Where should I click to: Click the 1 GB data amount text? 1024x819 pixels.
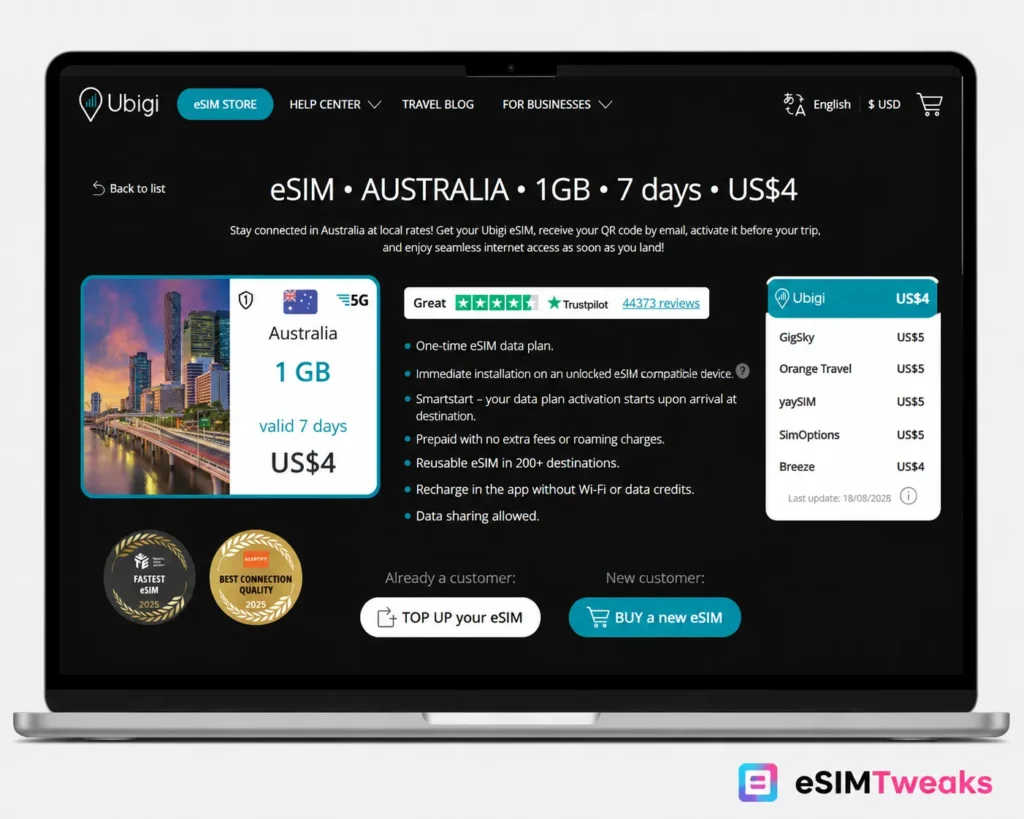coord(303,372)
